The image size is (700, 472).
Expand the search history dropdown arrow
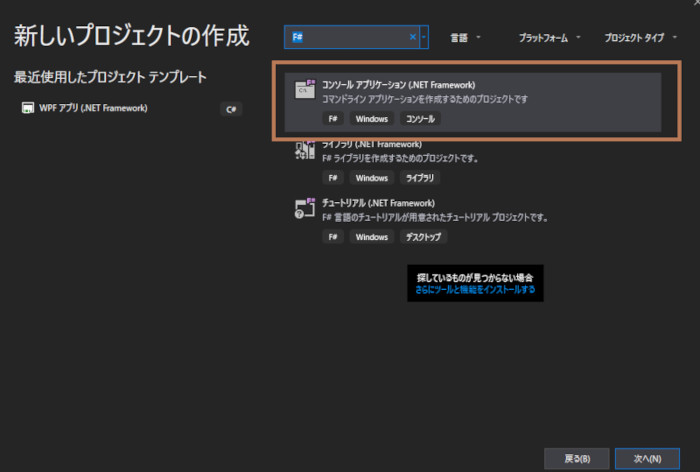pyautogui.click(x=425, y=37)
